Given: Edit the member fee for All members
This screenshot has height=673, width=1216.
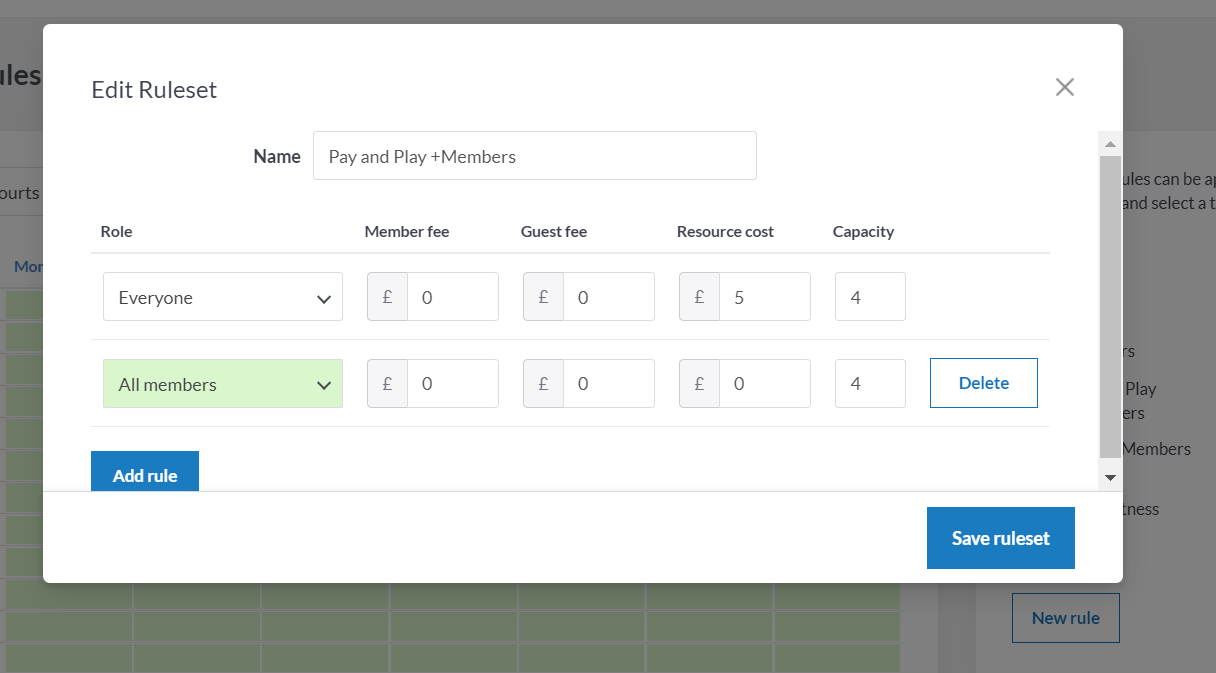Looking at the screenshot, I should click(451, 384).
